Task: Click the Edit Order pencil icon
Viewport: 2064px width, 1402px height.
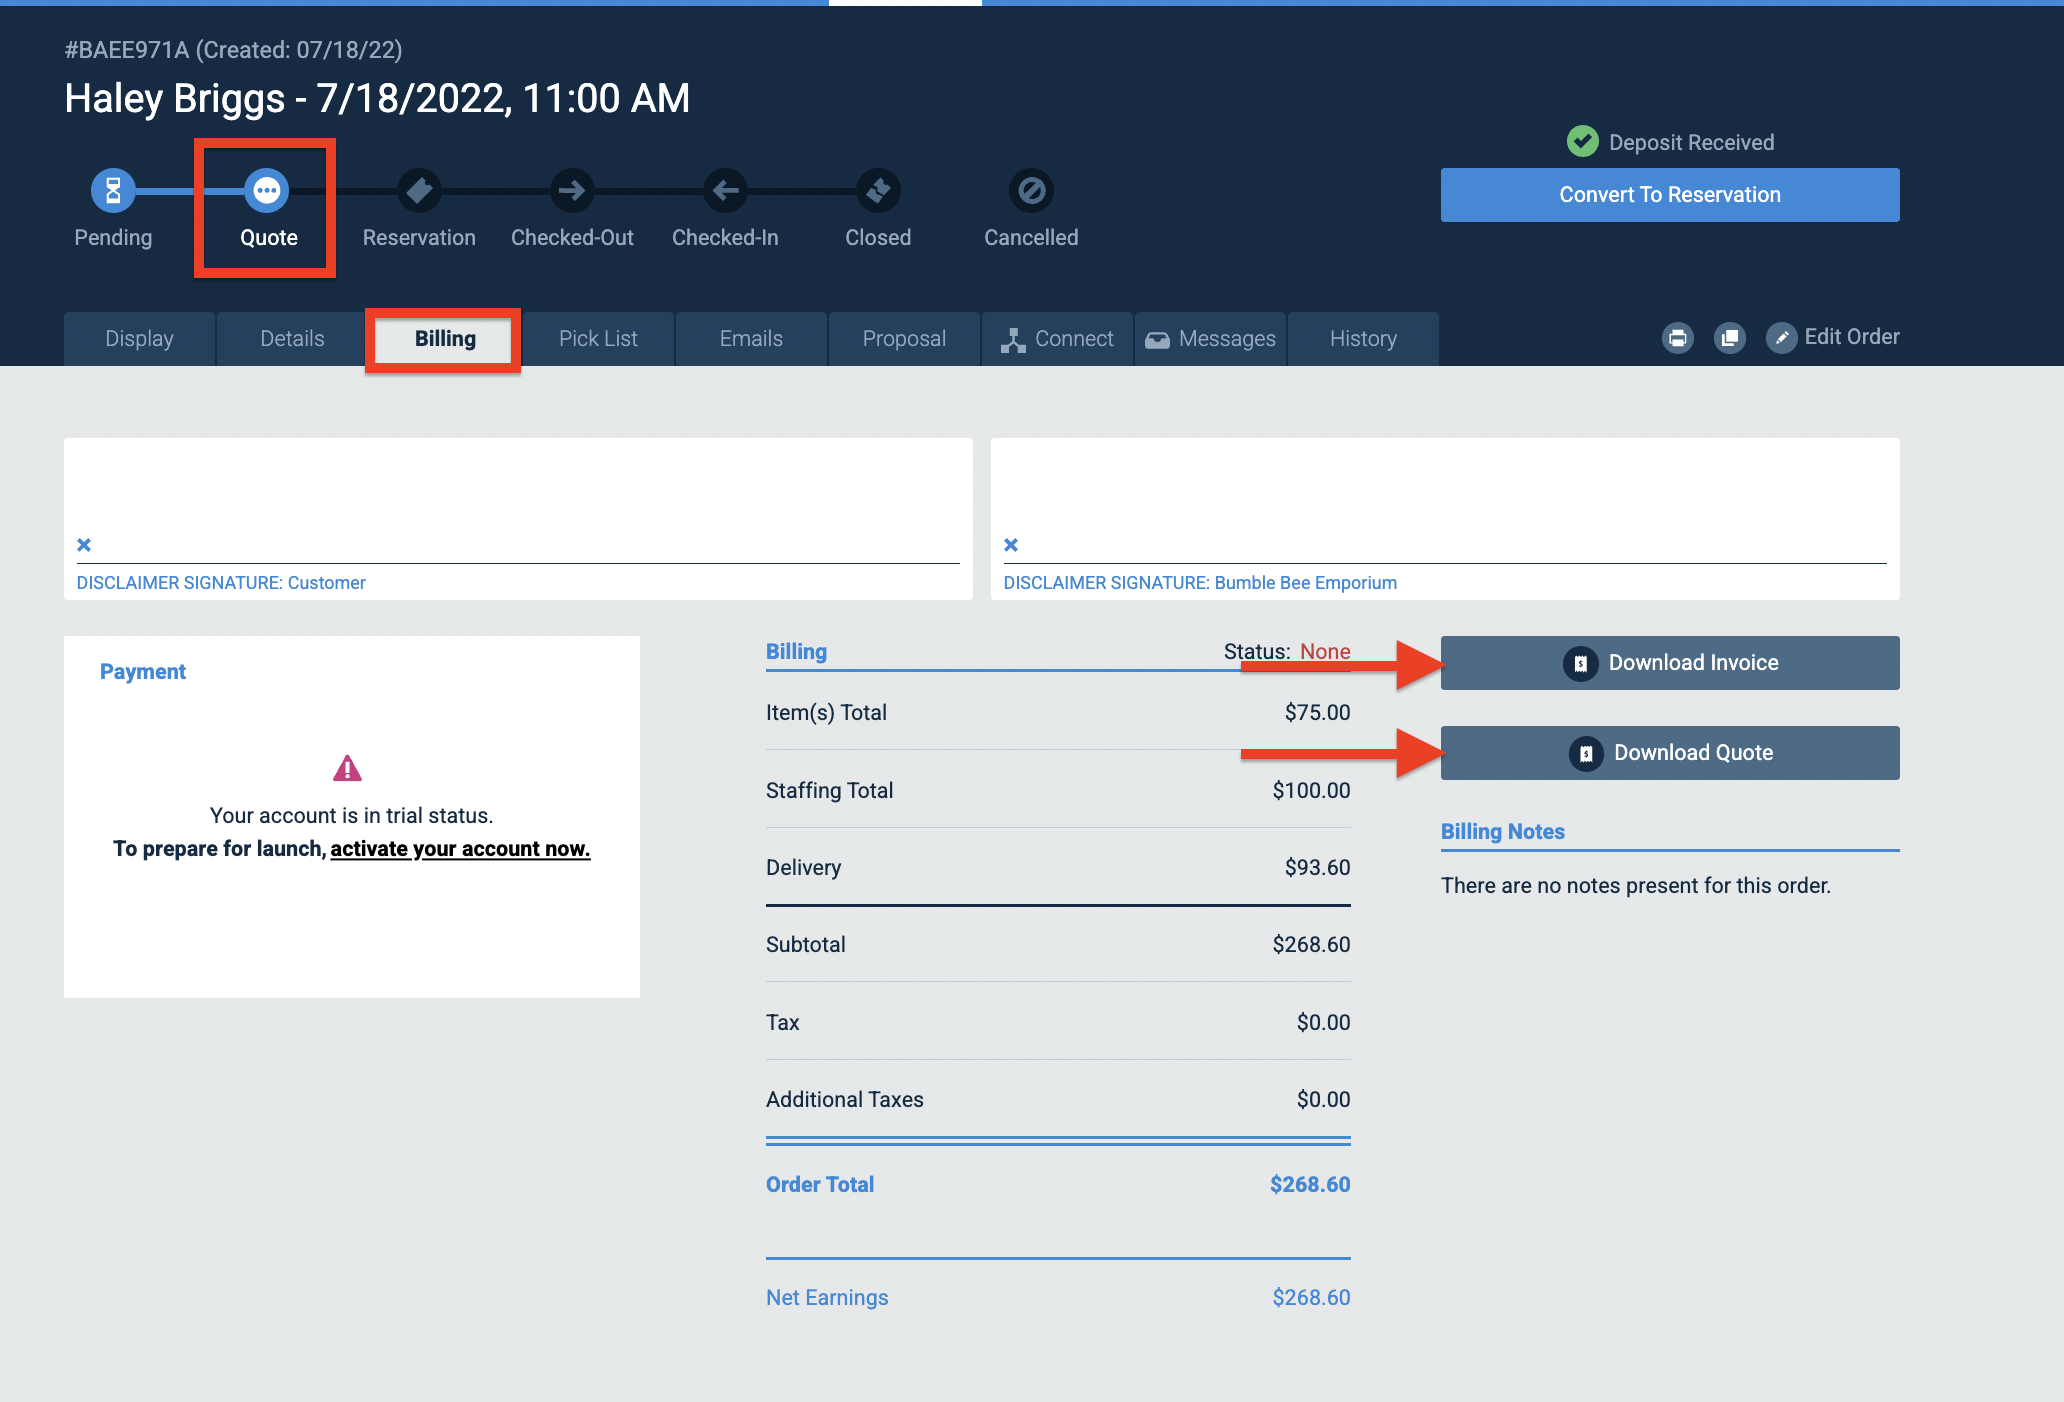Action: [1782, 338]
